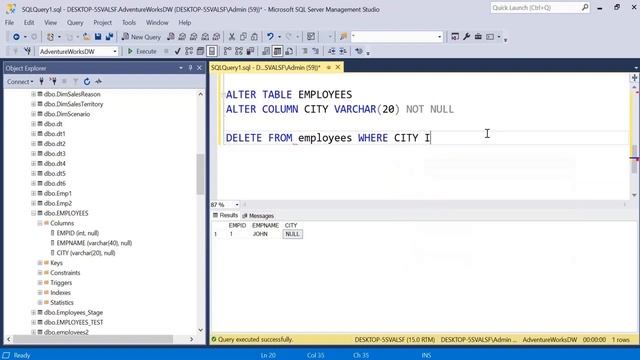Click the NULL cell in CITY column
Viewport: 640px width, 360px height.
point(292,234)
